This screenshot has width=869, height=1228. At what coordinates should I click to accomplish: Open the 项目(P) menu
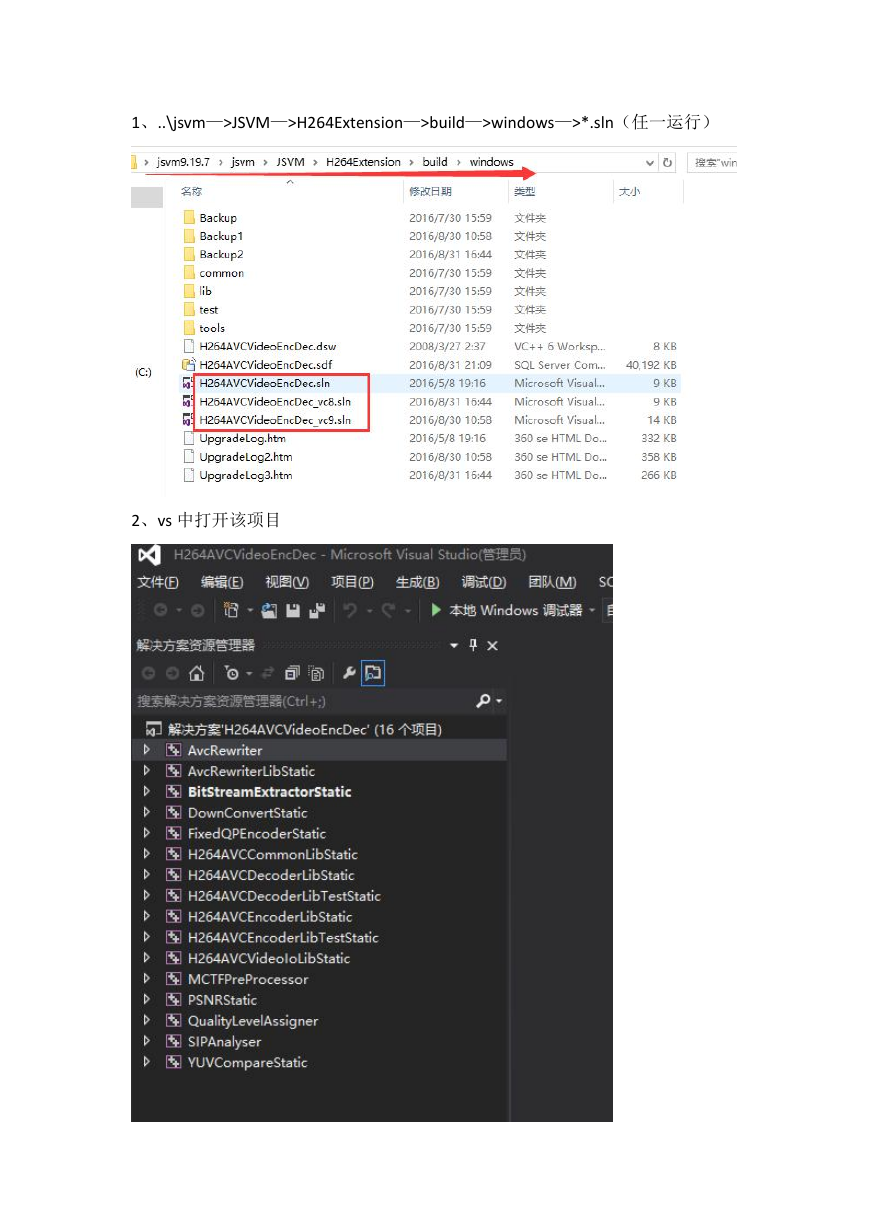[352, 582]
